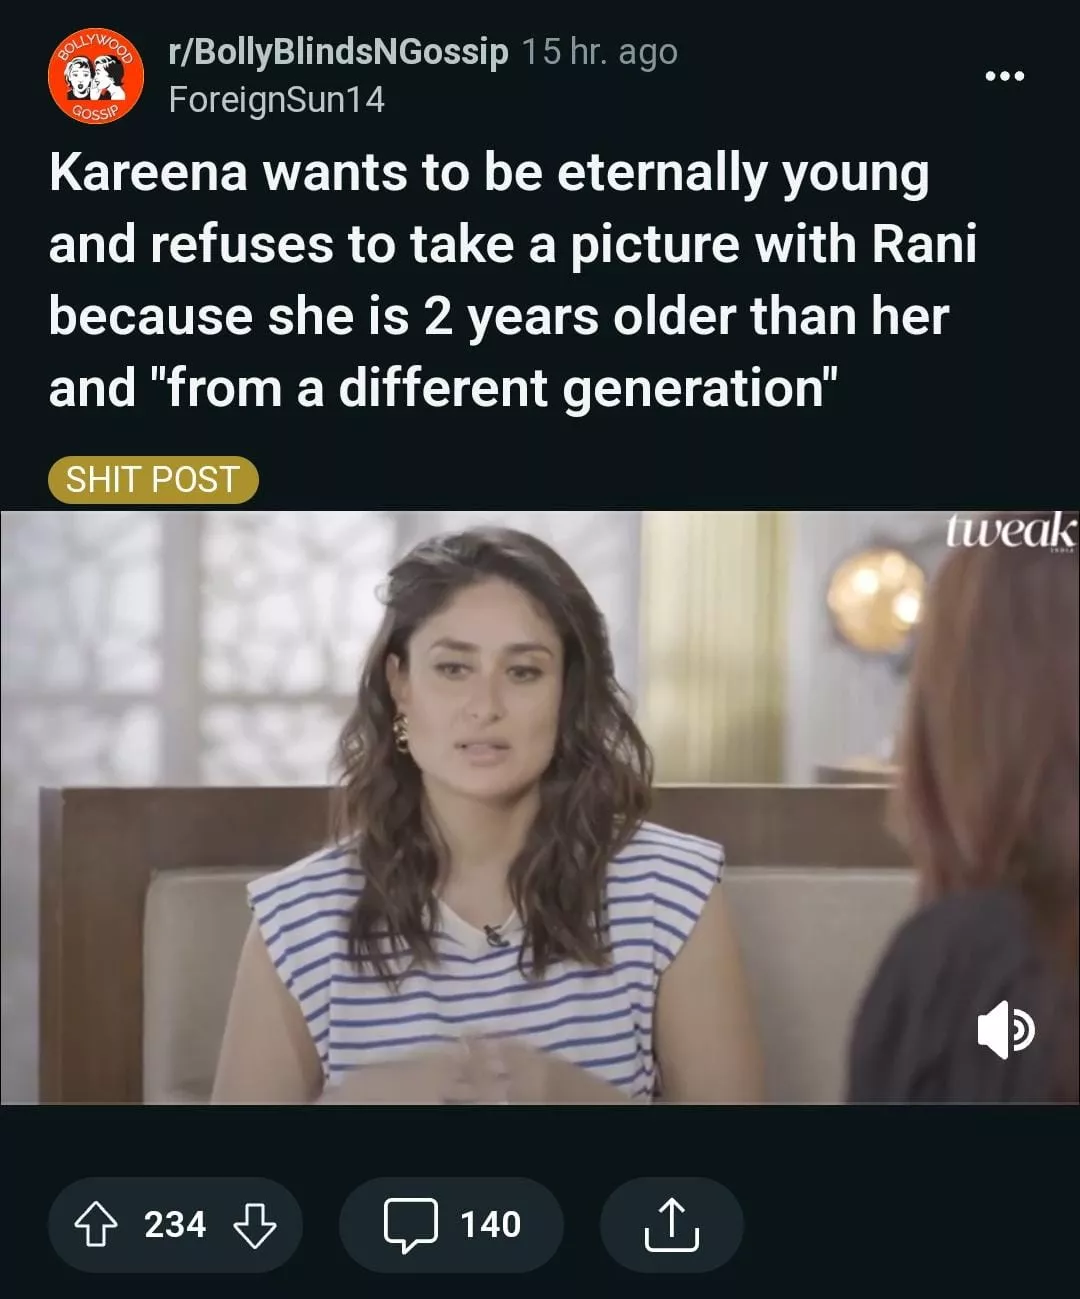
Task: Click the 234 vote score count
Action: [x=175, y=1224]
